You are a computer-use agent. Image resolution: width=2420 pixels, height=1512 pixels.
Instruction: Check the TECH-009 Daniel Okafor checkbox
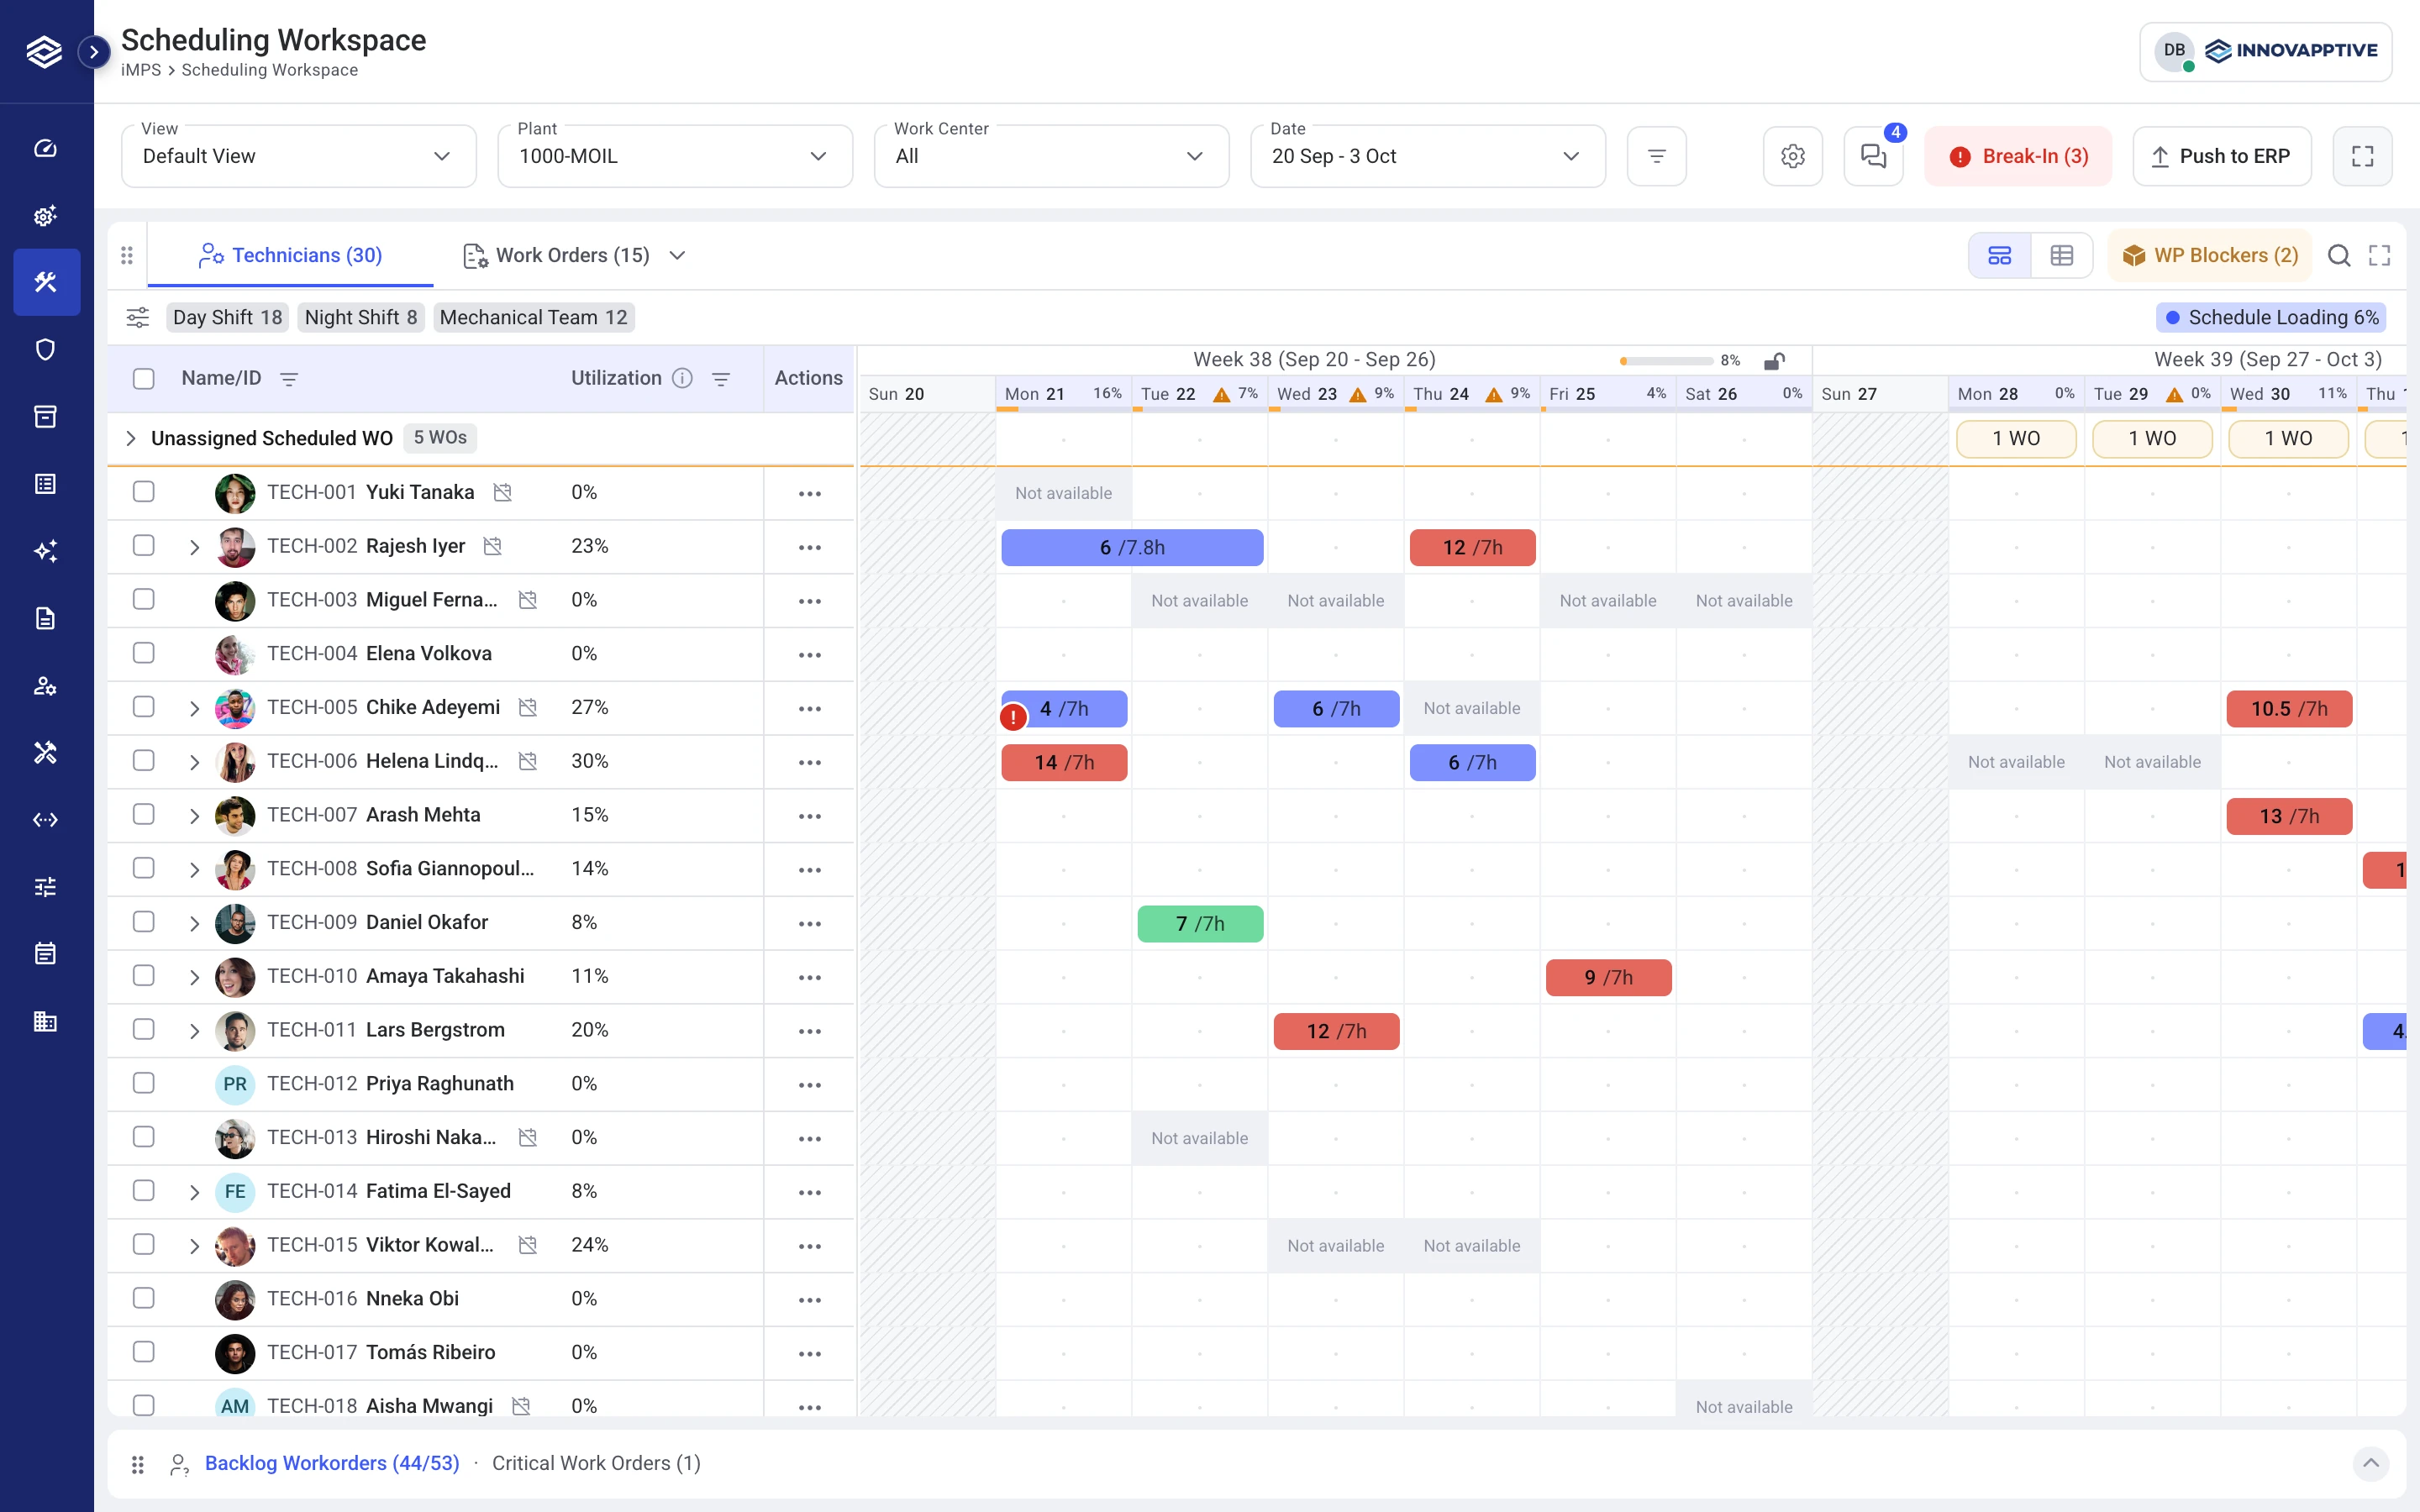[144, 922]
